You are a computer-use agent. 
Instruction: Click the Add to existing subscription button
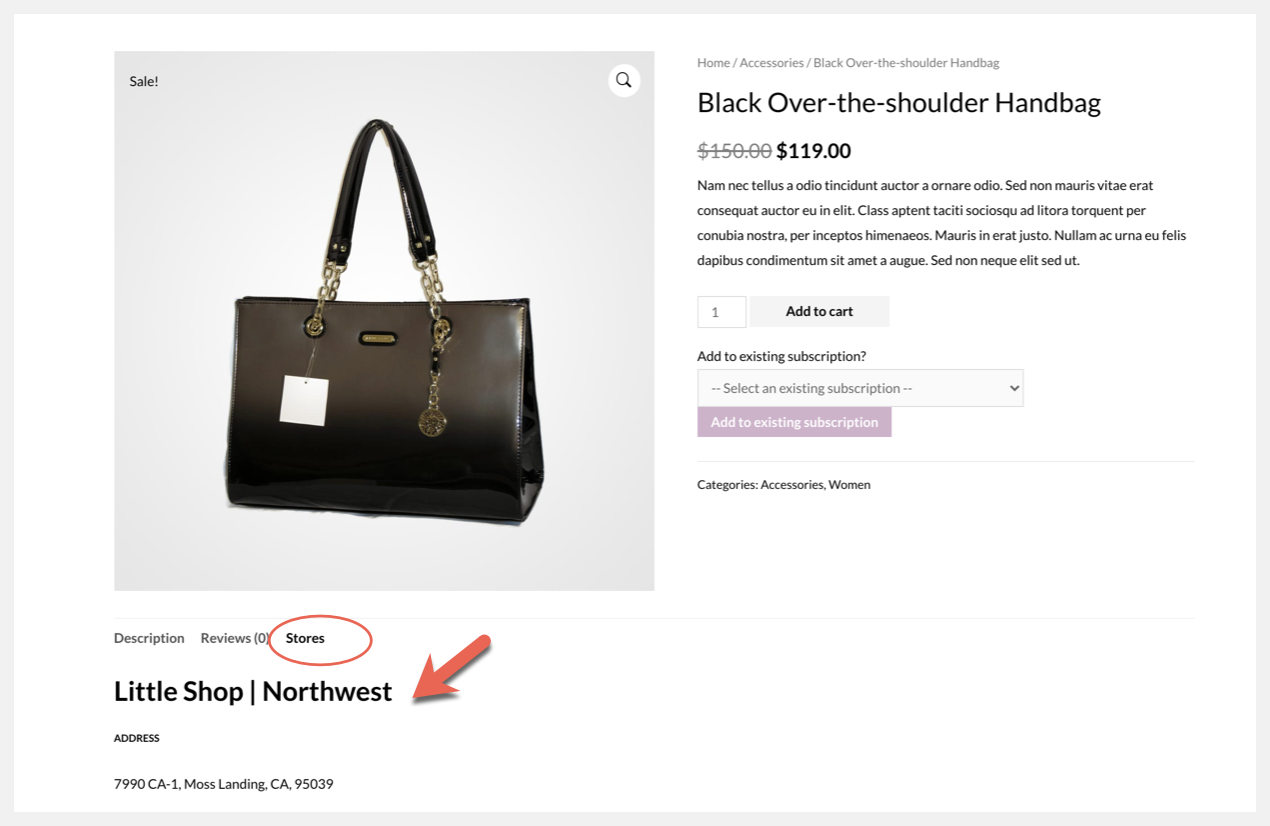click(794, 422)
